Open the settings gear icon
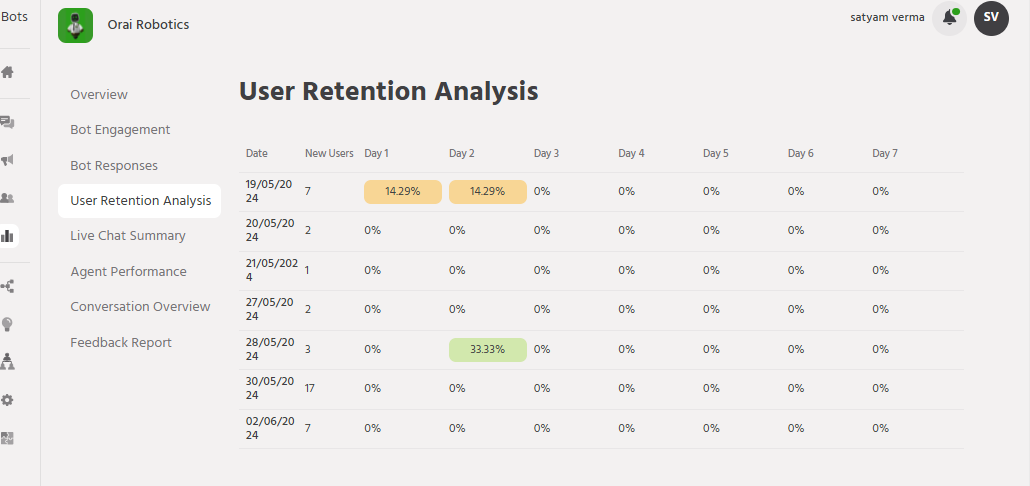 pyautogui.click(x=8, y=400)
